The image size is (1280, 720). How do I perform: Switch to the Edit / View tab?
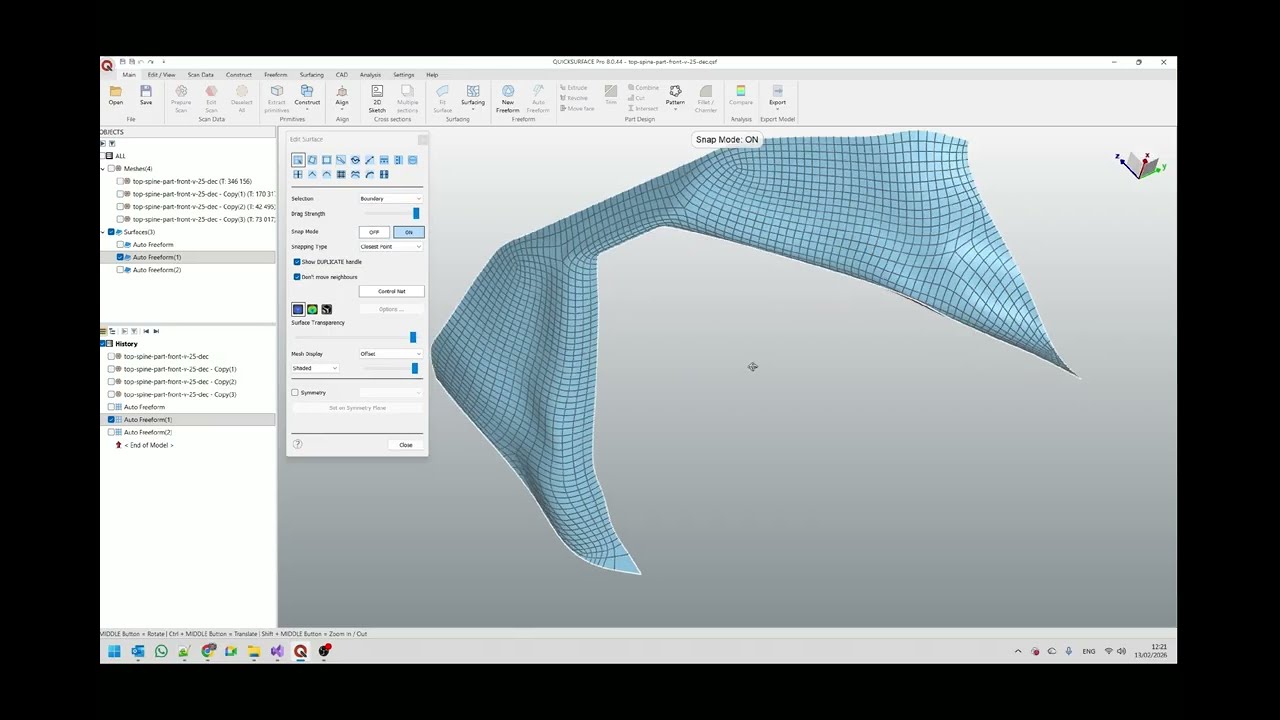(161, 75)
